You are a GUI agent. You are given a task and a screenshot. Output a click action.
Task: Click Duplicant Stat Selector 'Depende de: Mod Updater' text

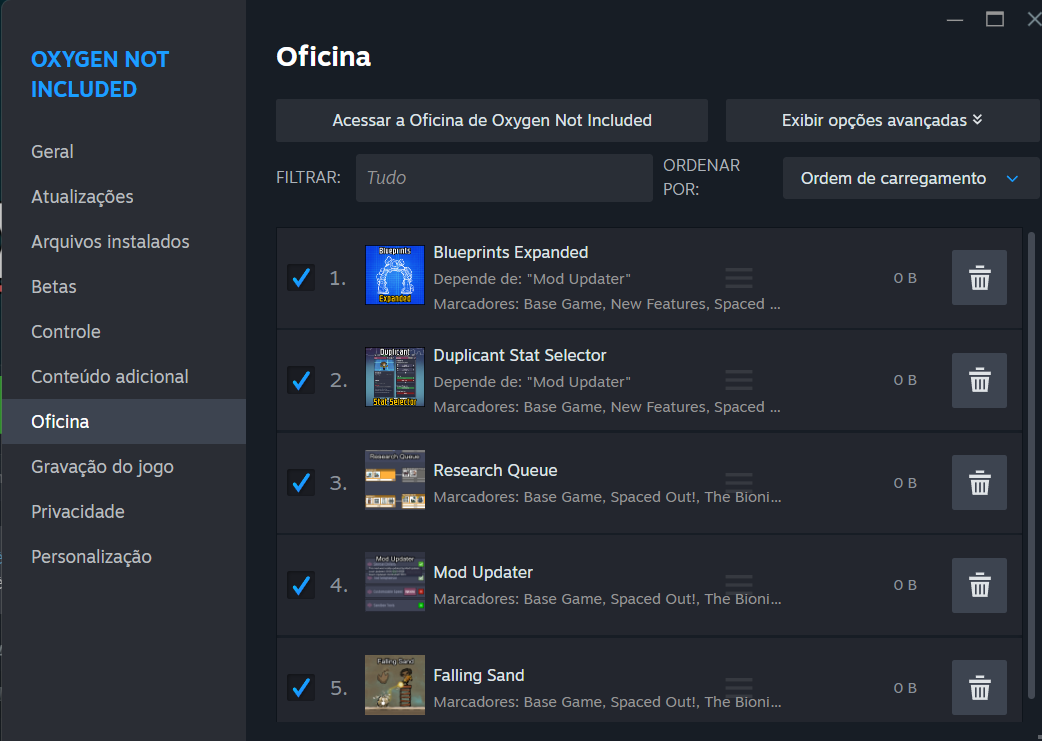[532, 382]
